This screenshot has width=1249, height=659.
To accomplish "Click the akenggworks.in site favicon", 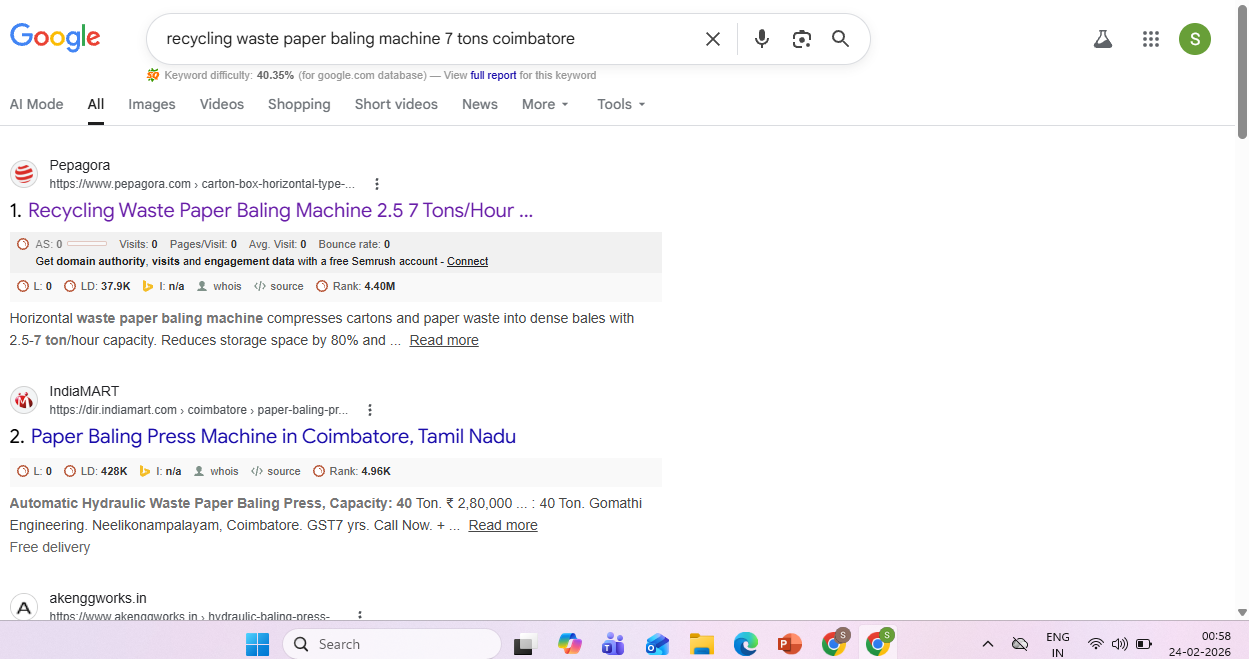I will [x=24, y=607].
